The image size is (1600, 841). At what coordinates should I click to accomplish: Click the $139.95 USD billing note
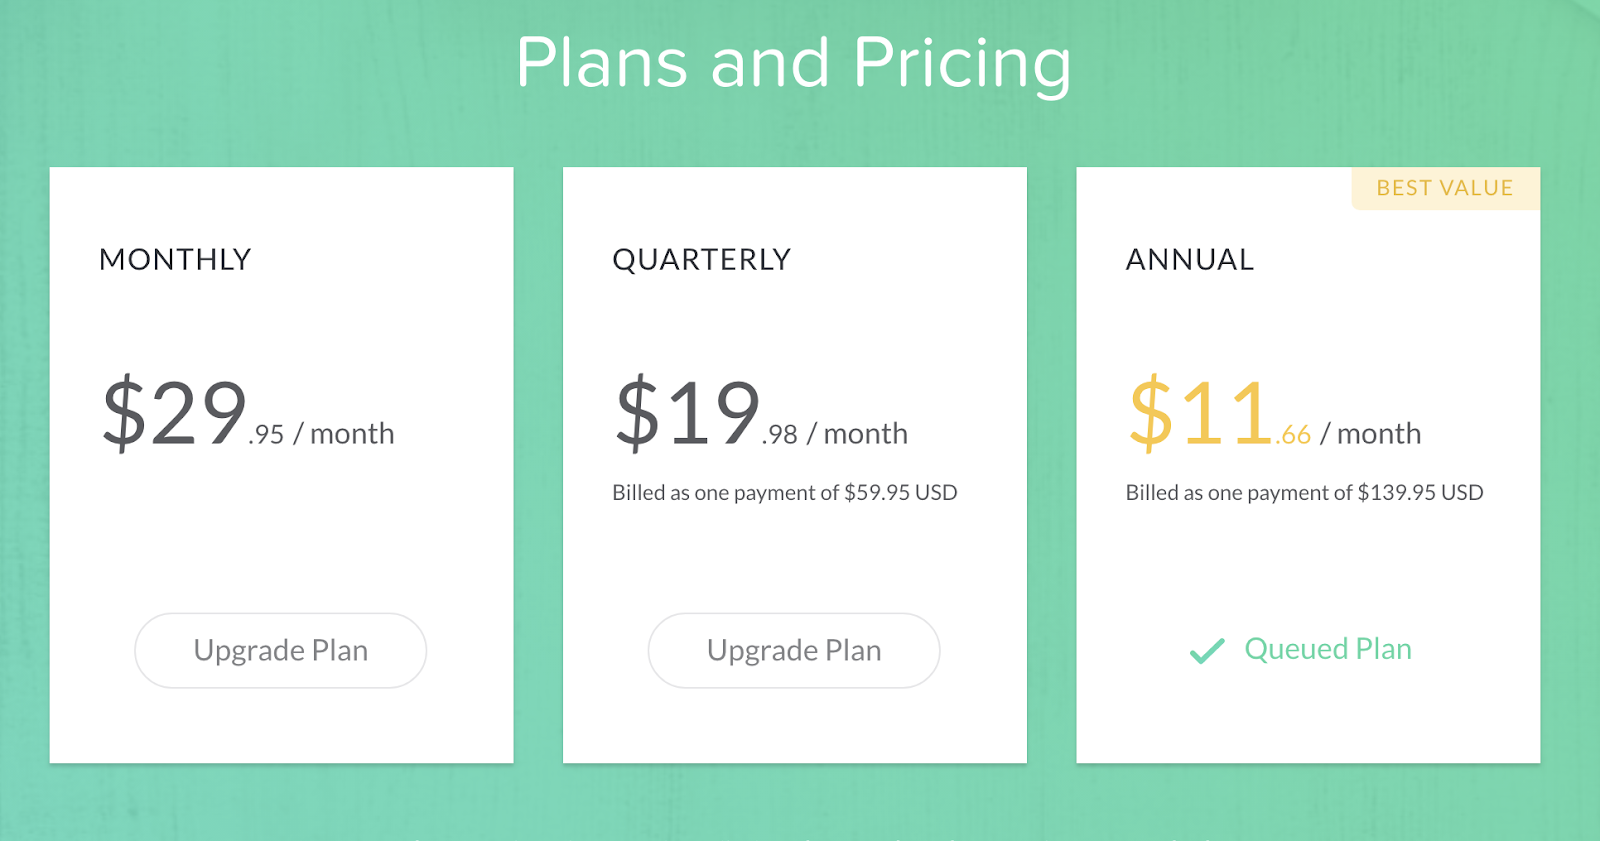click(x=1305, y=492)
